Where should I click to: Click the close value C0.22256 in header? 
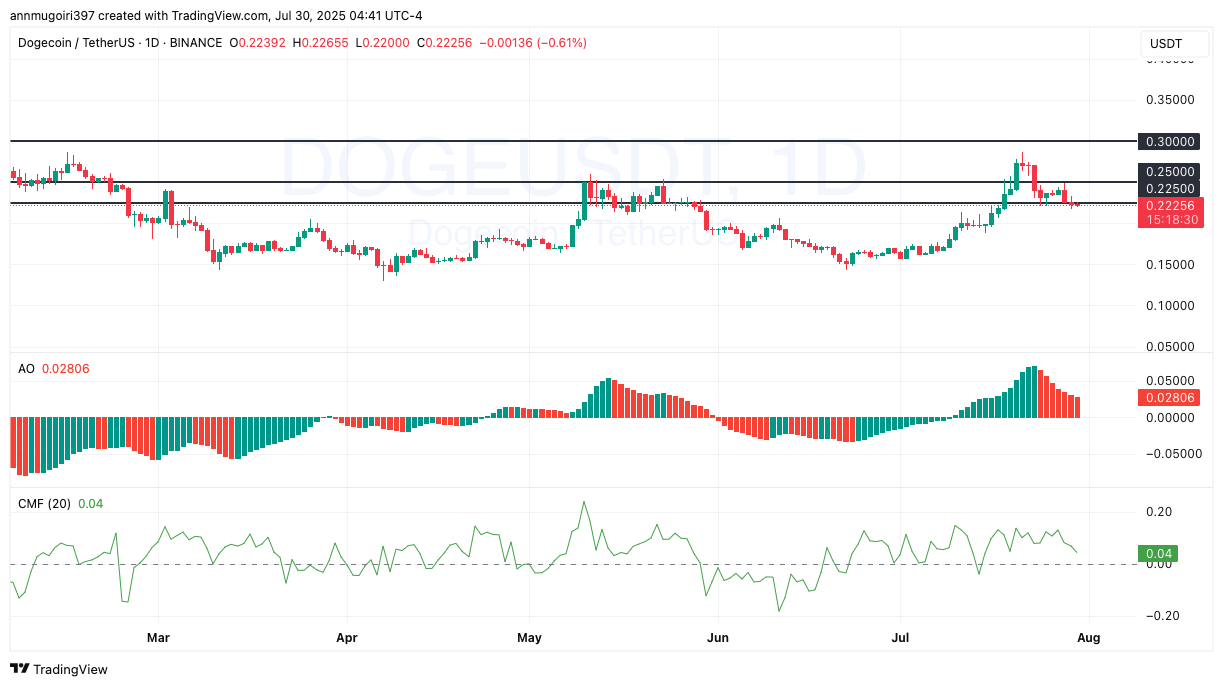tap(445, 43)
